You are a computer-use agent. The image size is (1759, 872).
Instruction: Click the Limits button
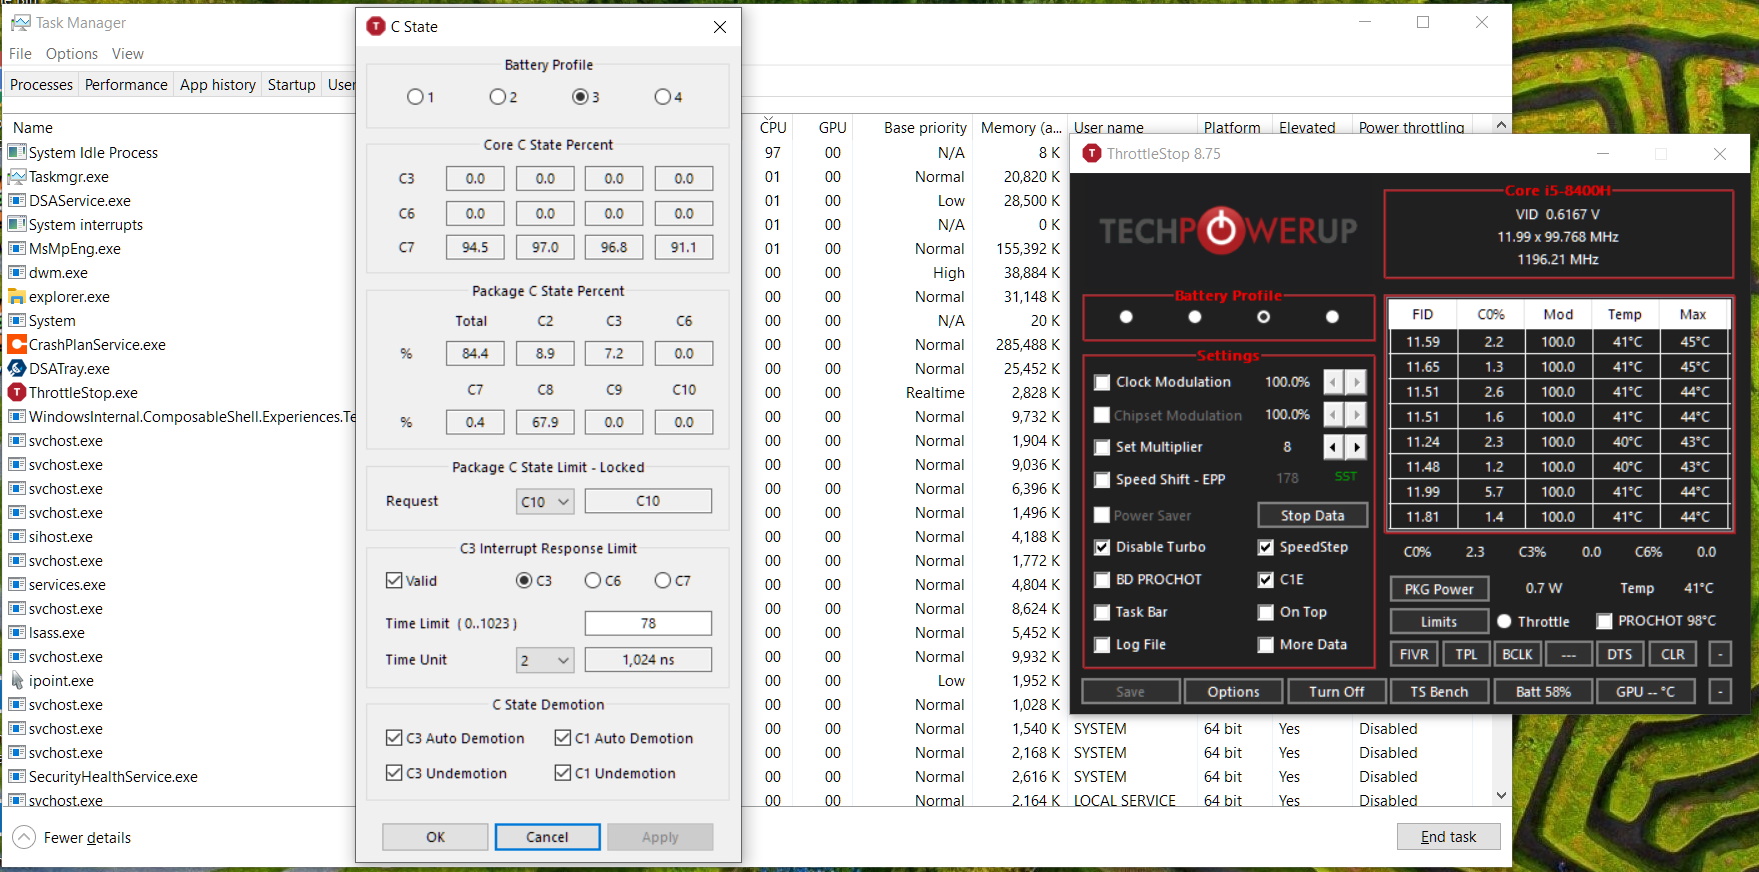(1439, 622)
